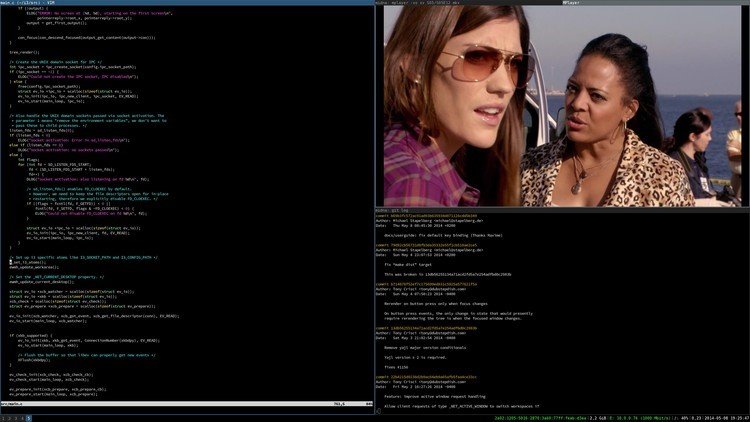750x422 pixels.
Task: Focus the git log terminal title bar
Action: pyautogui.click(x=562, y=210)
